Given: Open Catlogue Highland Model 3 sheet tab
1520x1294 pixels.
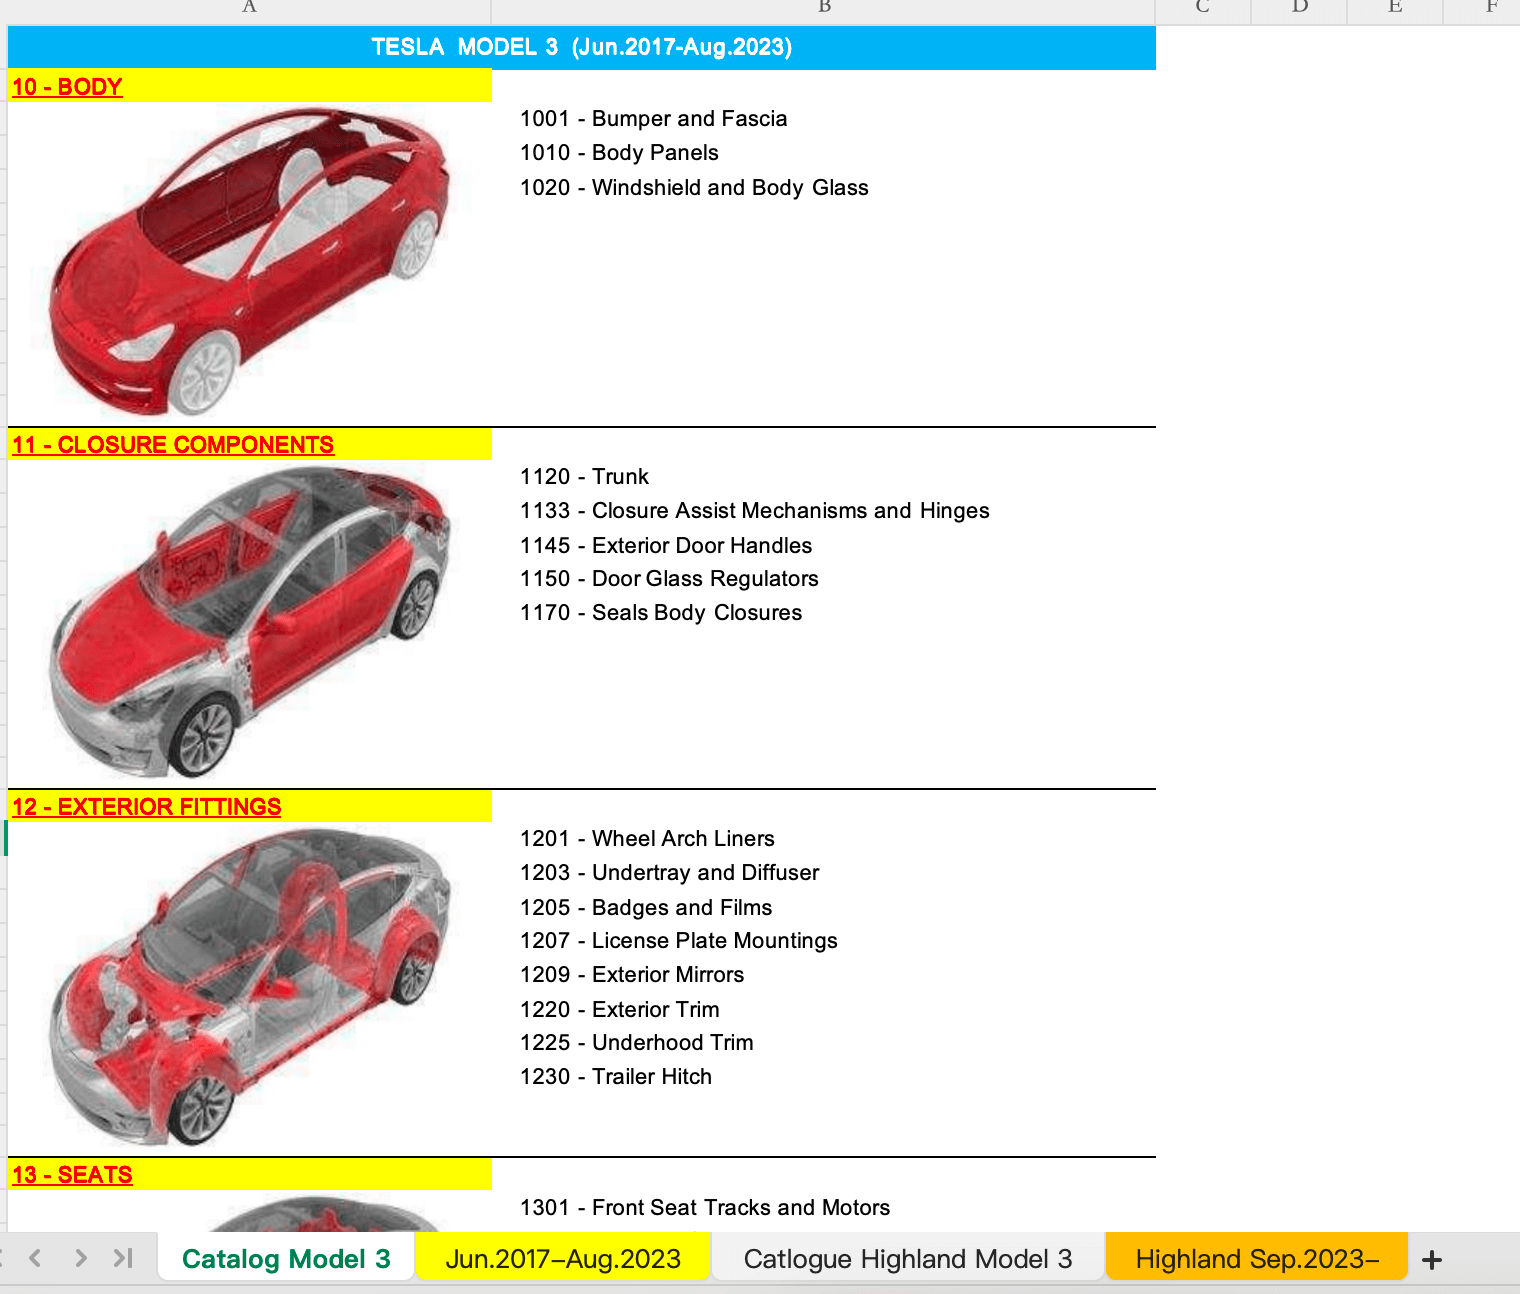Looking at the screenshot, I should (908, 1258).
